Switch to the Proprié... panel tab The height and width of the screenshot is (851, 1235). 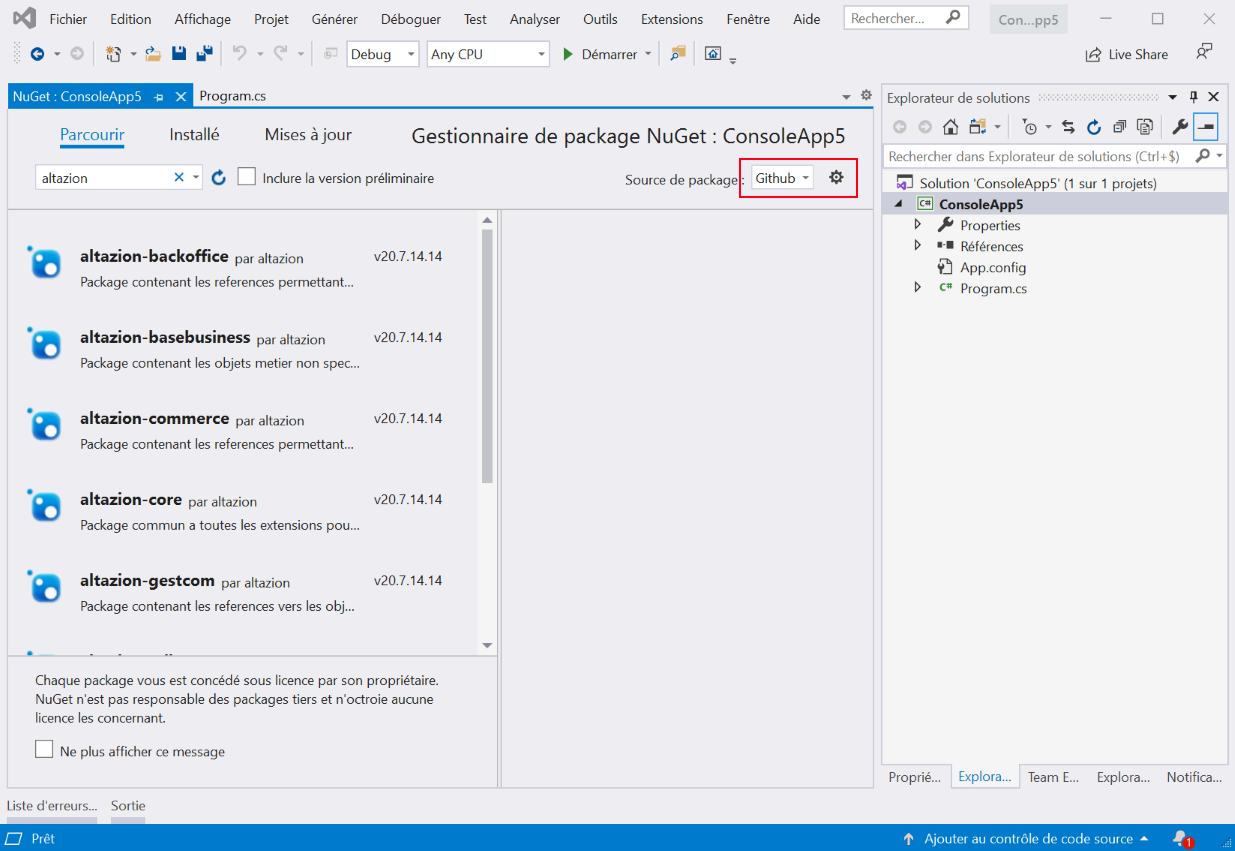point(915,777)
